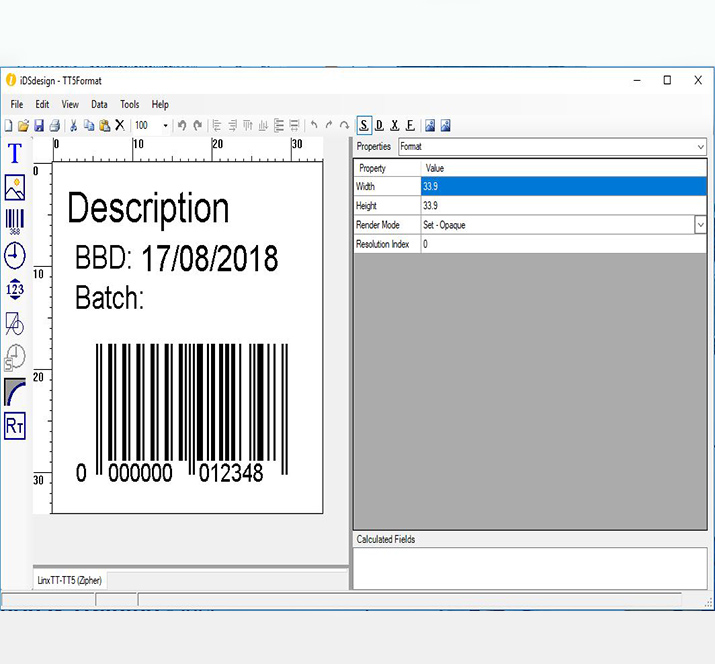Select the Barcode tool
The height and width of the screenshot is (664, 715).
coord(15,222)
